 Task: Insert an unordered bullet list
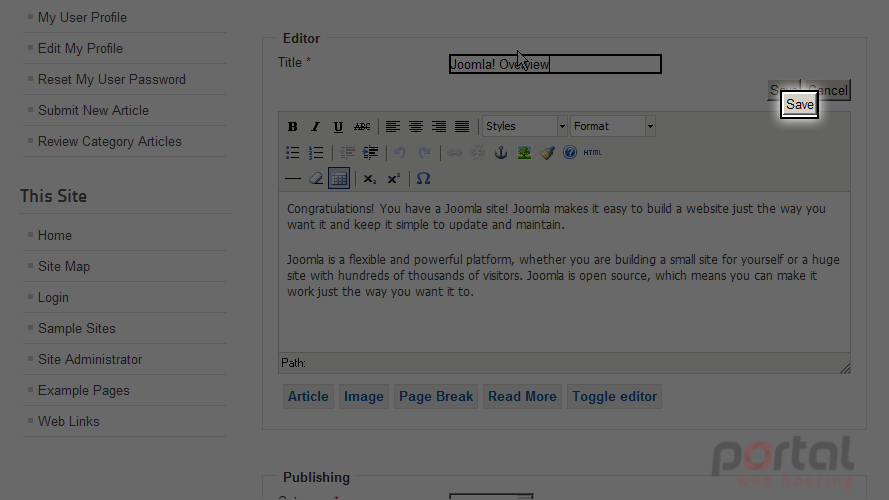tap(293, 152)
